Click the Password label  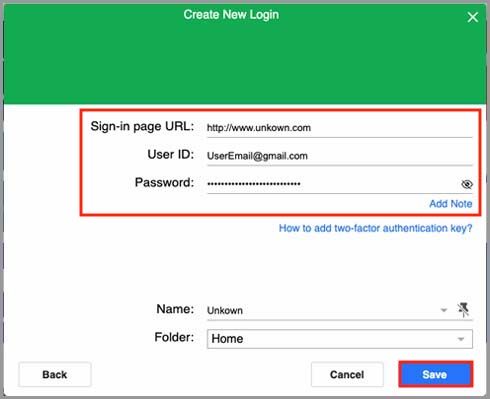point(164,183)
